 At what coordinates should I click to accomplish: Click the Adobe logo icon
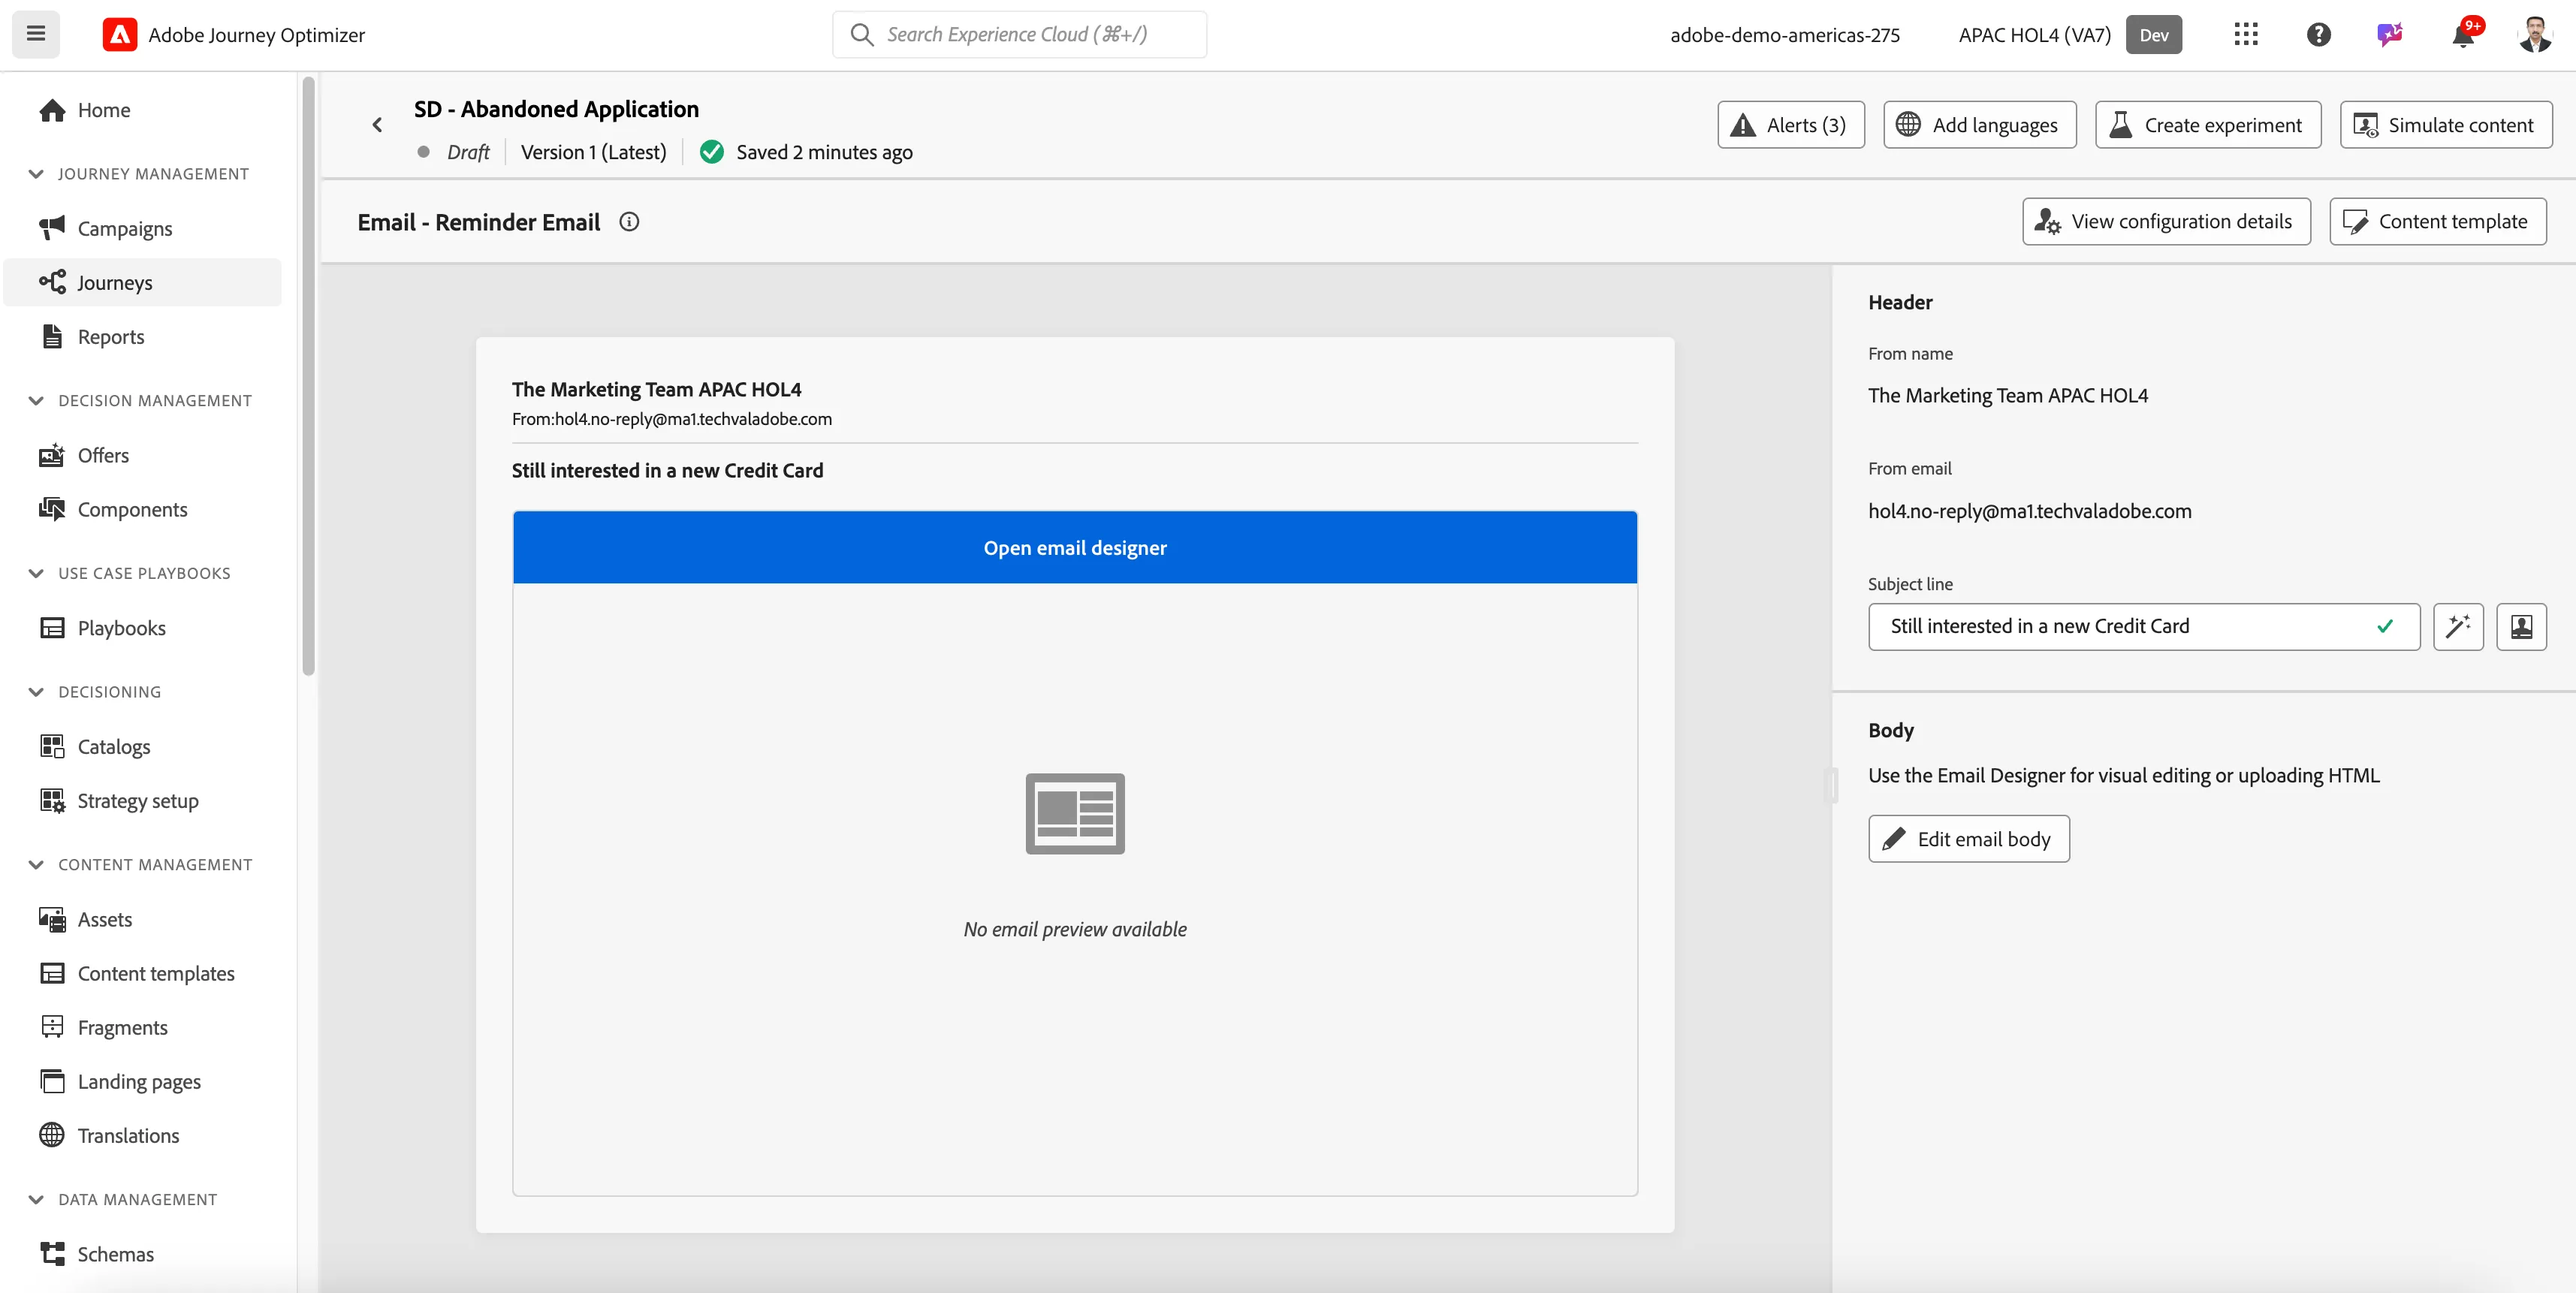[x=119, y=34]
